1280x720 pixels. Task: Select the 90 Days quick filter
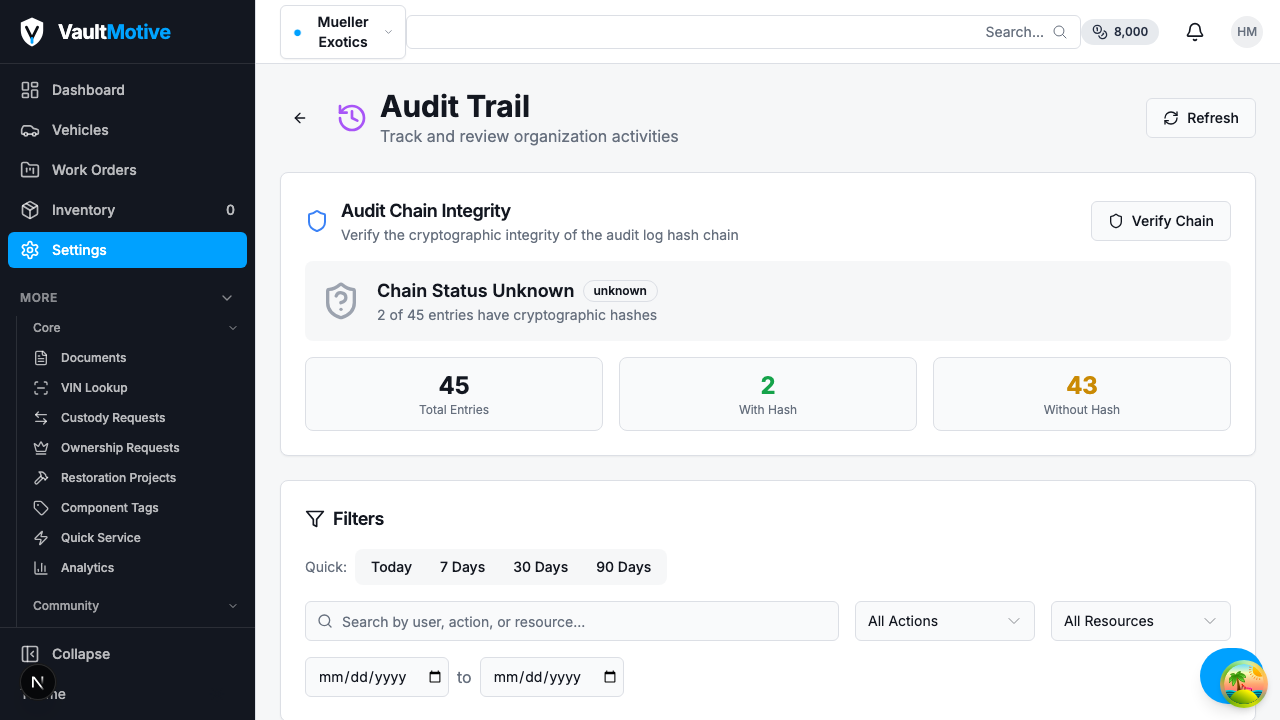[624, 567]
